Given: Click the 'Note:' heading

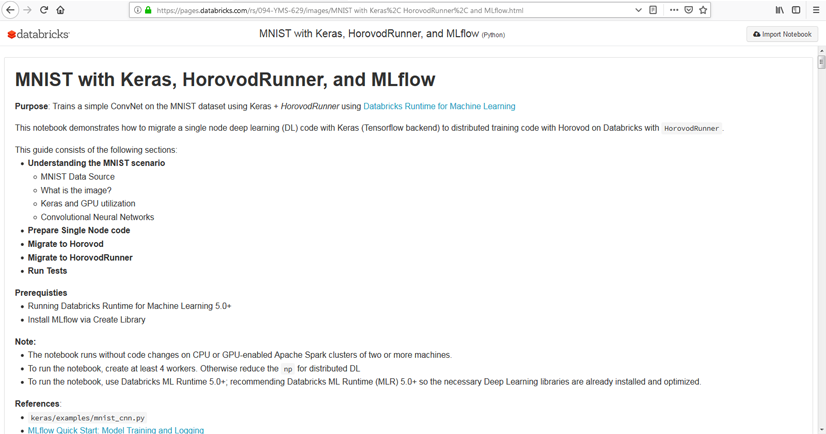Looking at the screenshot, I should point(25,342).
